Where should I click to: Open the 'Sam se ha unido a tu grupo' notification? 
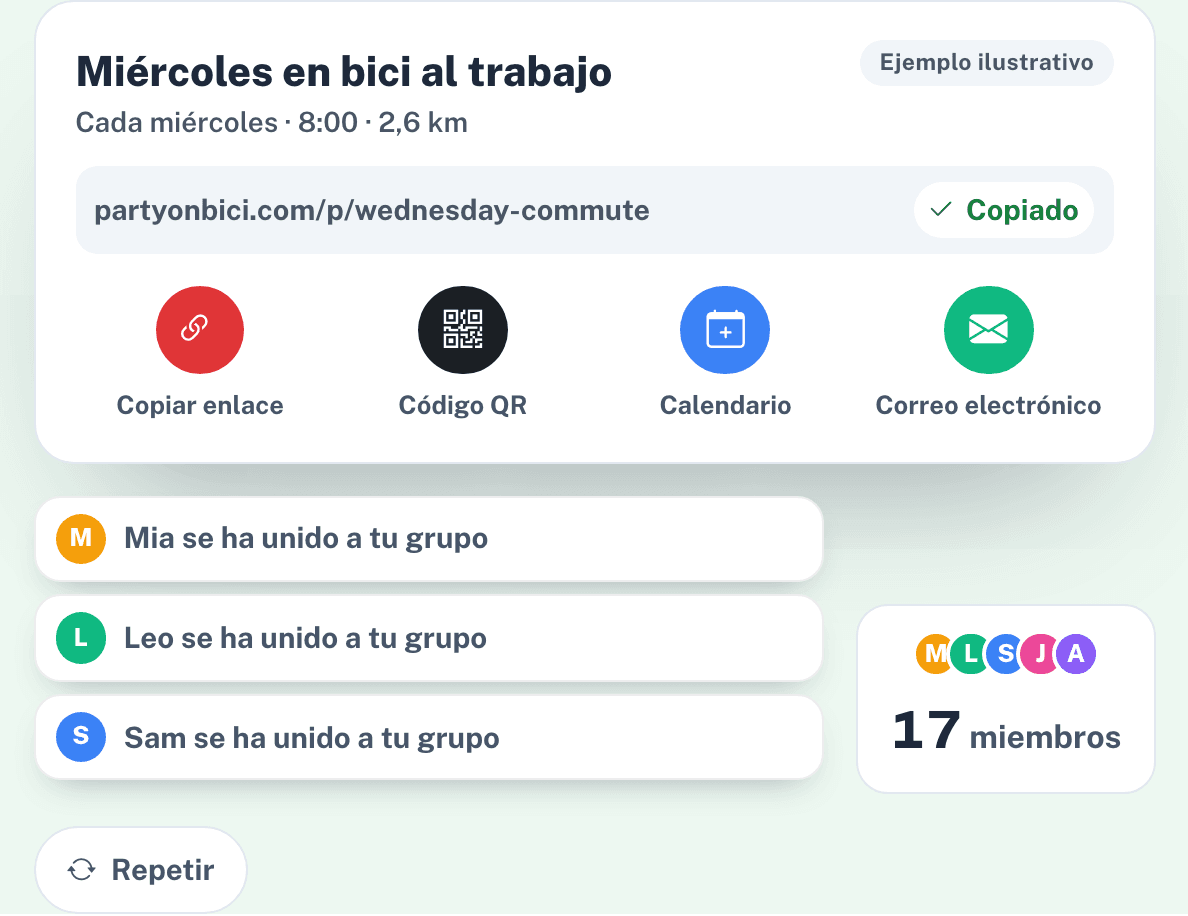[x=429, y=737]
